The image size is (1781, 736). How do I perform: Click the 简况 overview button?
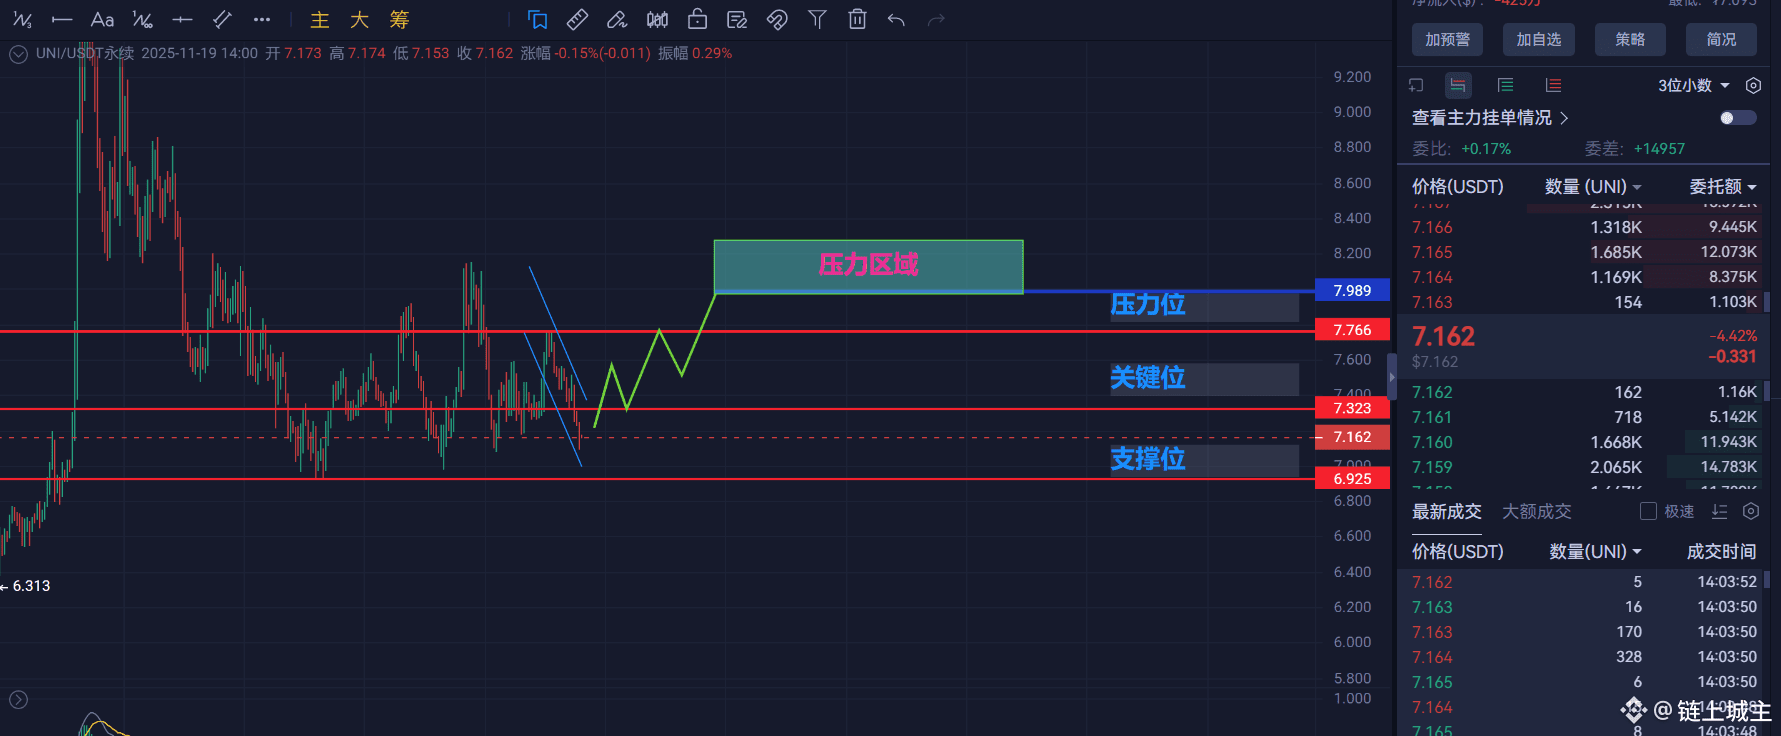click(1721, 39)
